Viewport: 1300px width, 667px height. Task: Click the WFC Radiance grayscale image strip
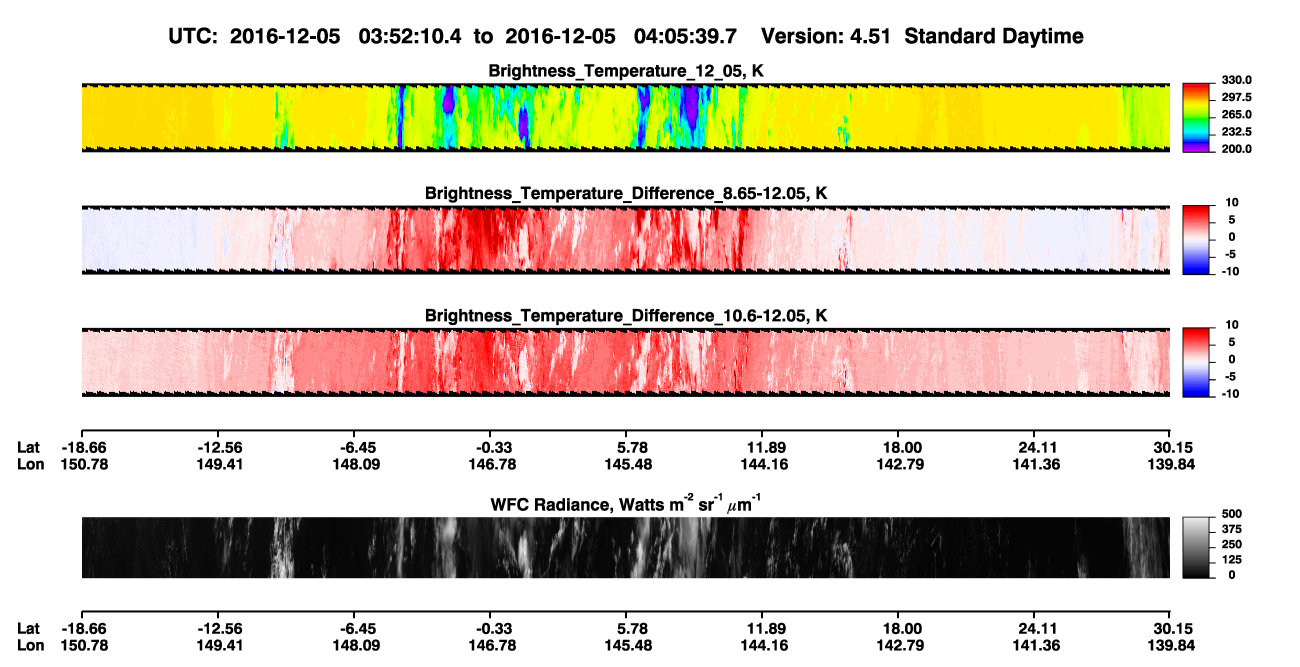[625, 547]
